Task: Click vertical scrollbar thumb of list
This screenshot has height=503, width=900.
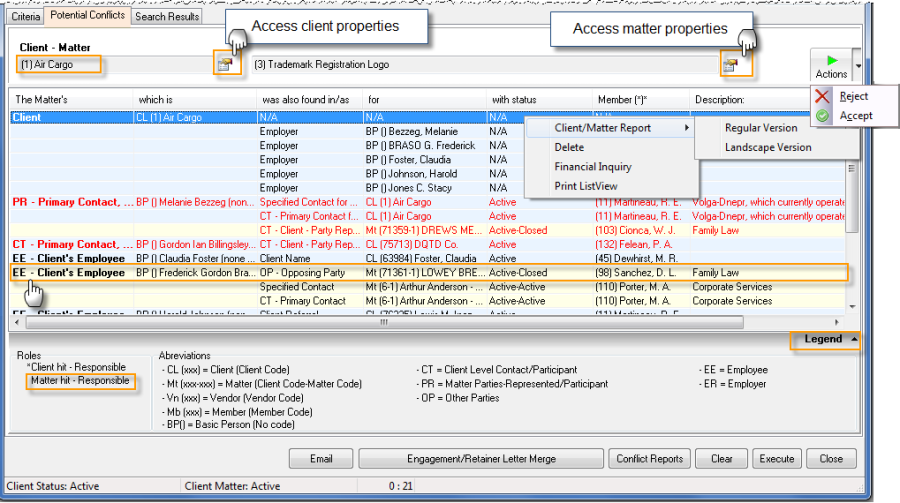Action: point(852,196)
